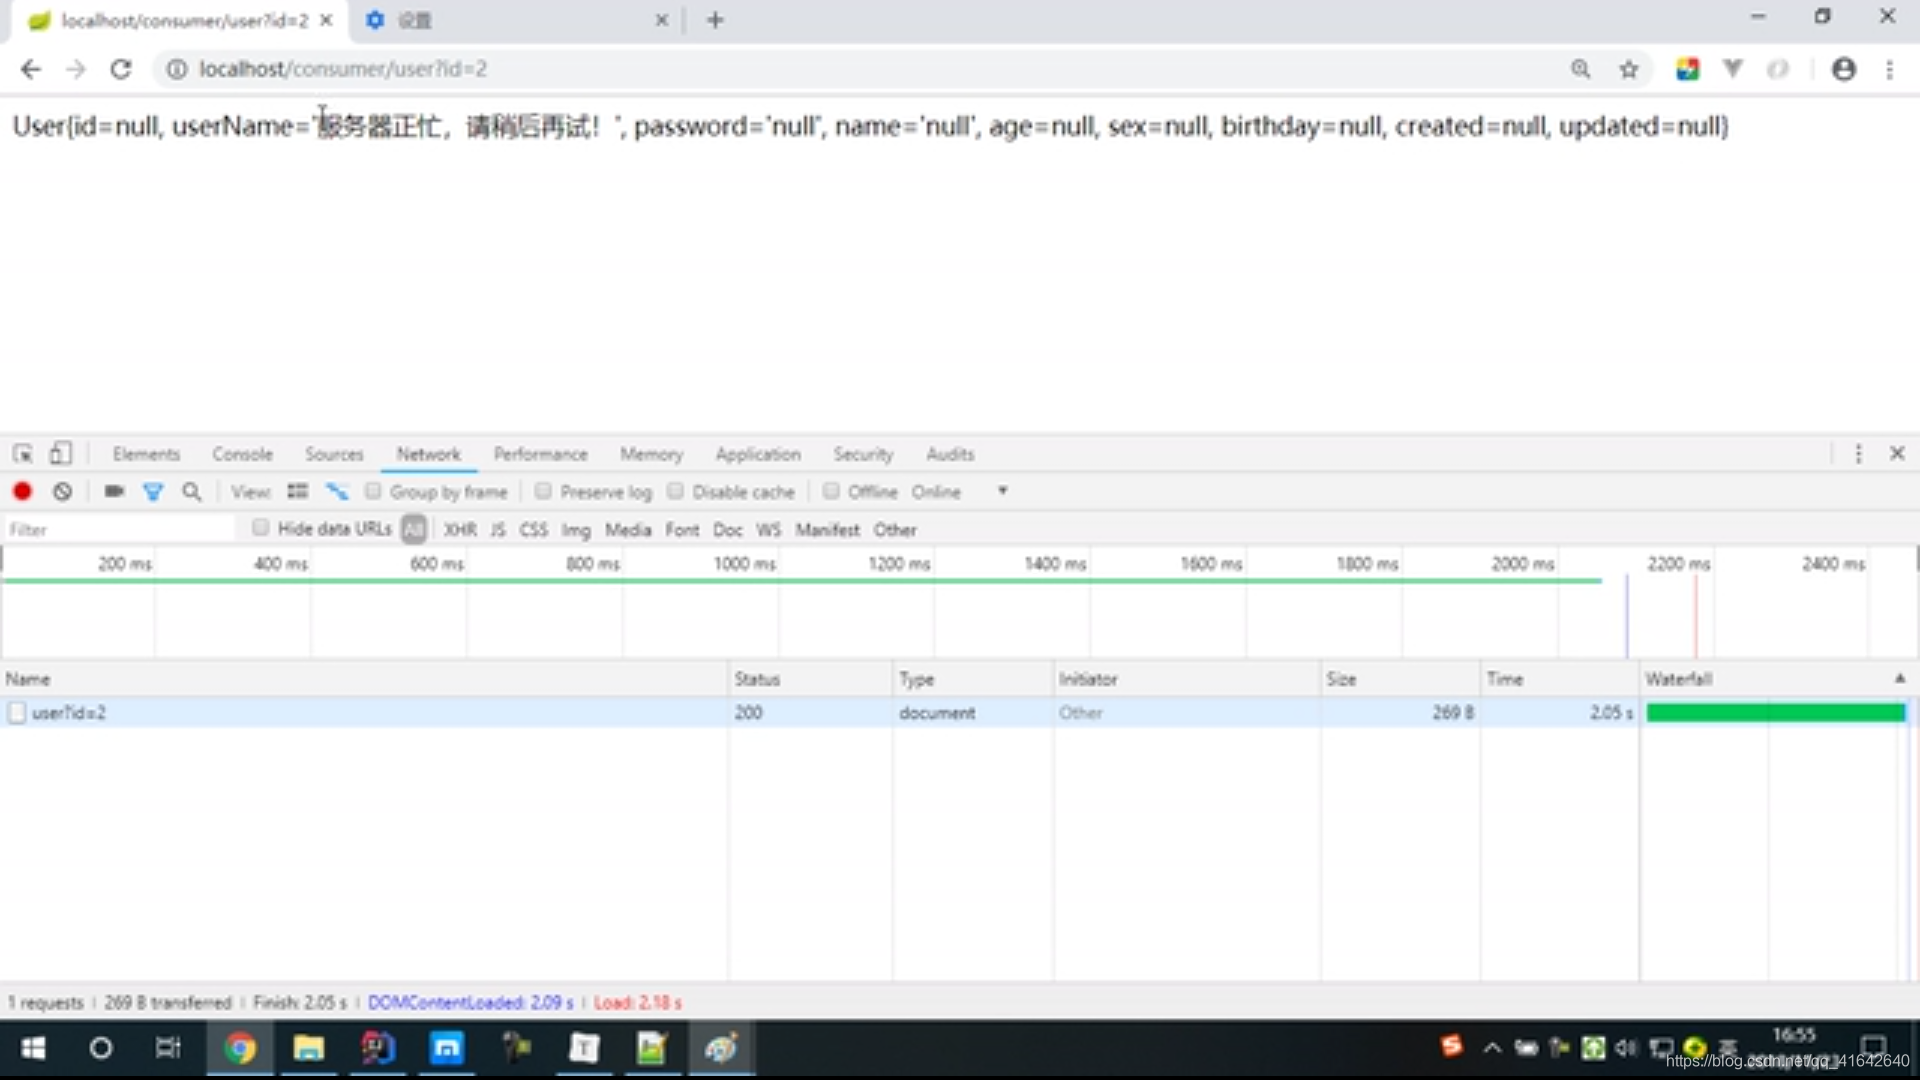Filter requests by WS
Screen dimensions: 1920x1080
point(768,530)
